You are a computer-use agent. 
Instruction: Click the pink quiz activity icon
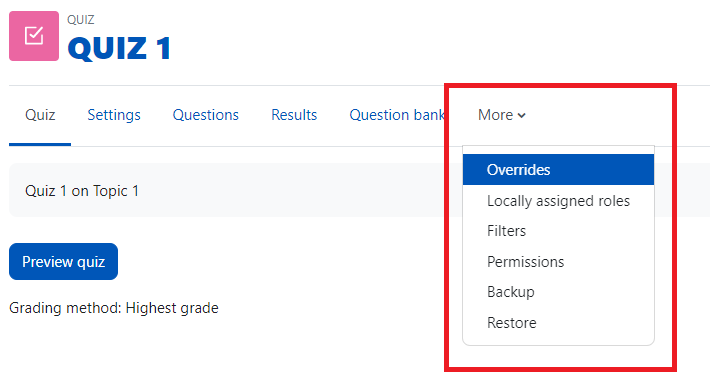[x=34, y=36]
